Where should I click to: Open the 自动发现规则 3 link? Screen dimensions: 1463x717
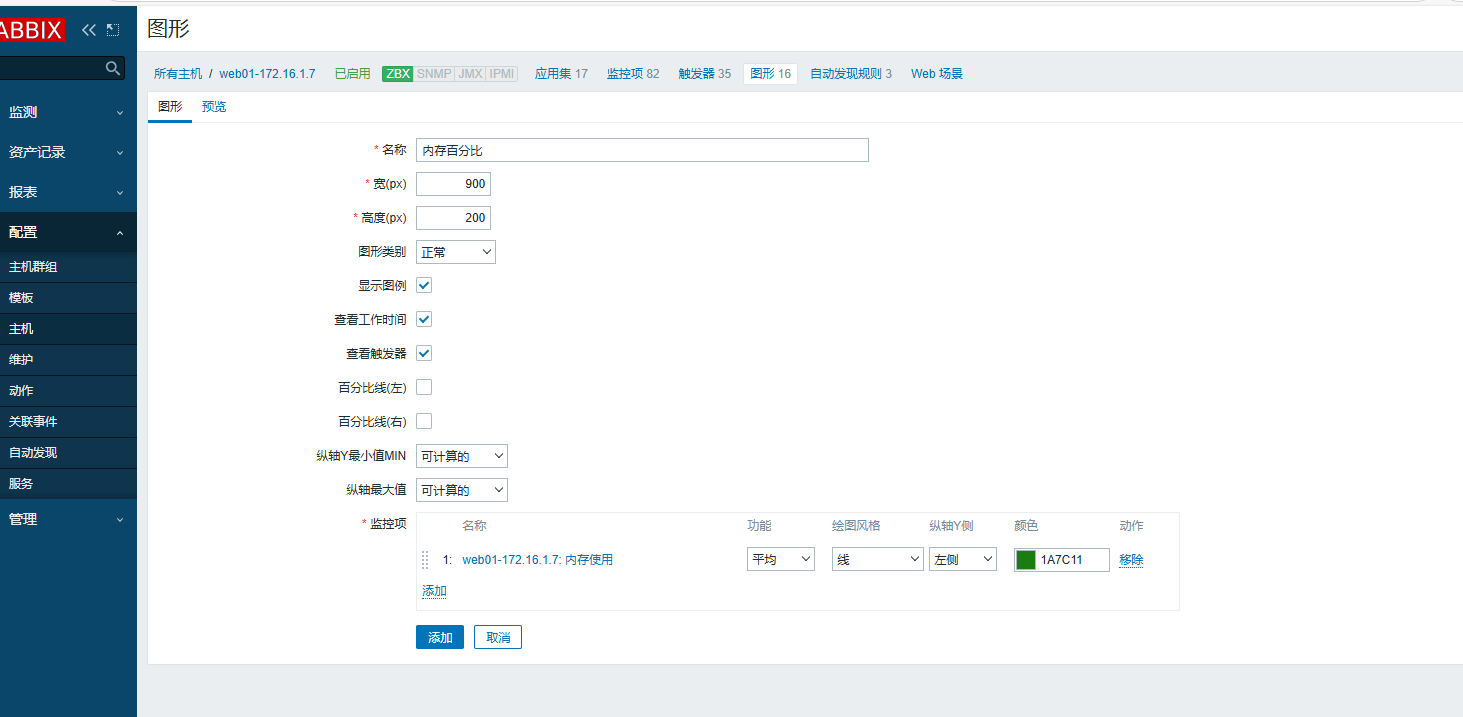tap(851, 74)
